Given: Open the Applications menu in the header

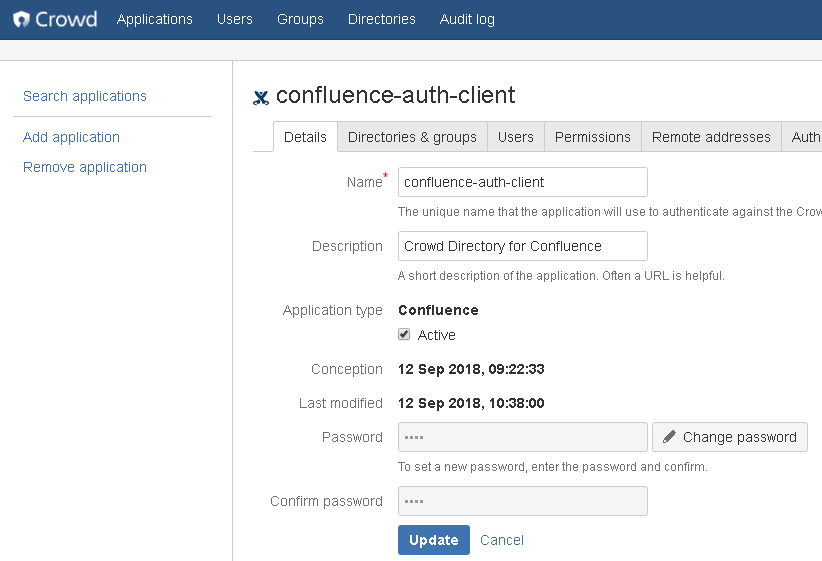Looking at the screenshot, I should pos(155,19).
